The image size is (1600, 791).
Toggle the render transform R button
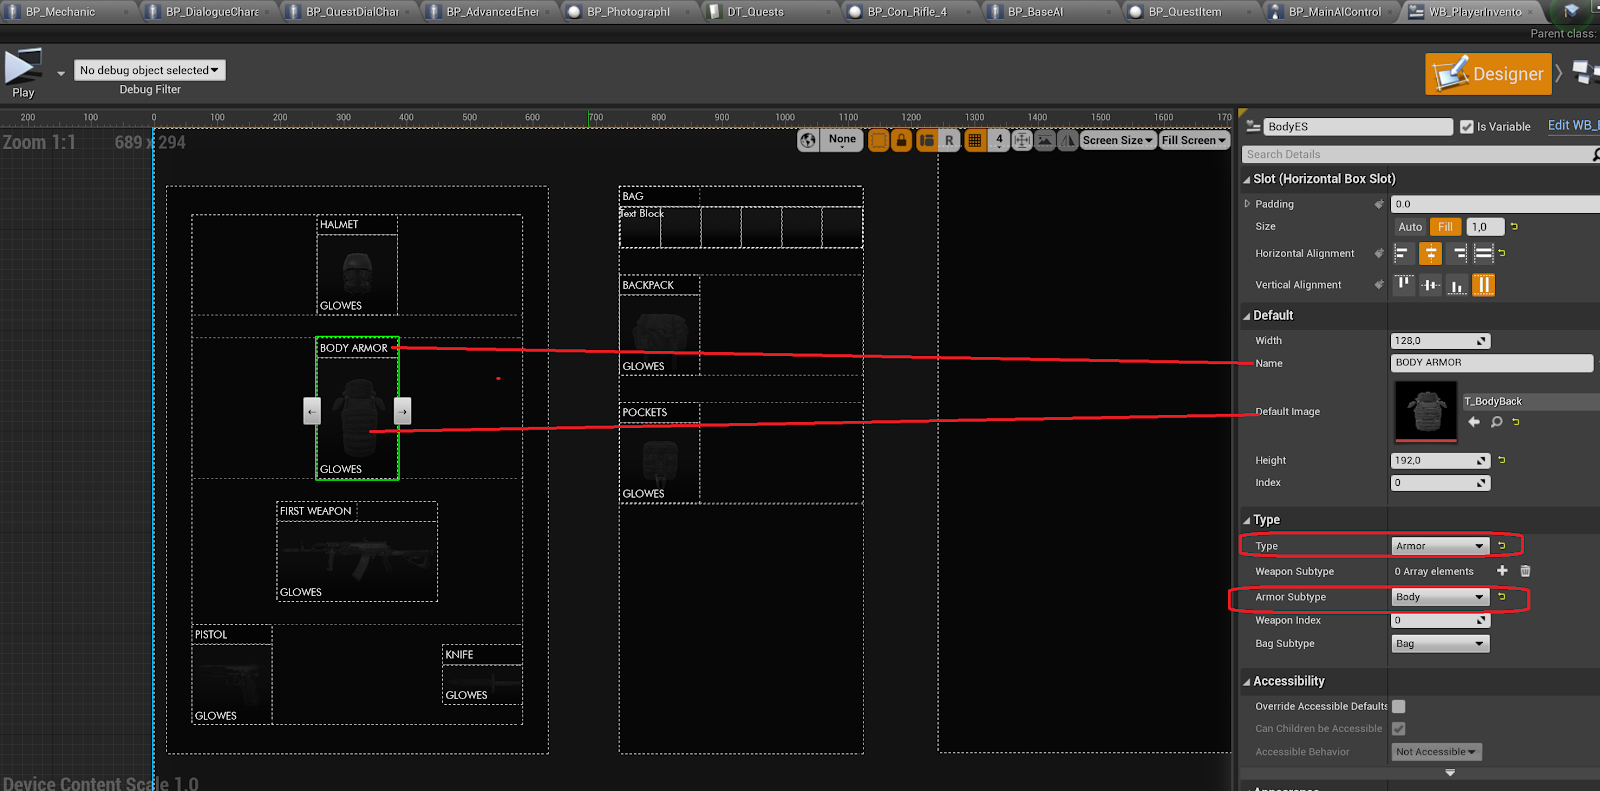pos(949,141)
